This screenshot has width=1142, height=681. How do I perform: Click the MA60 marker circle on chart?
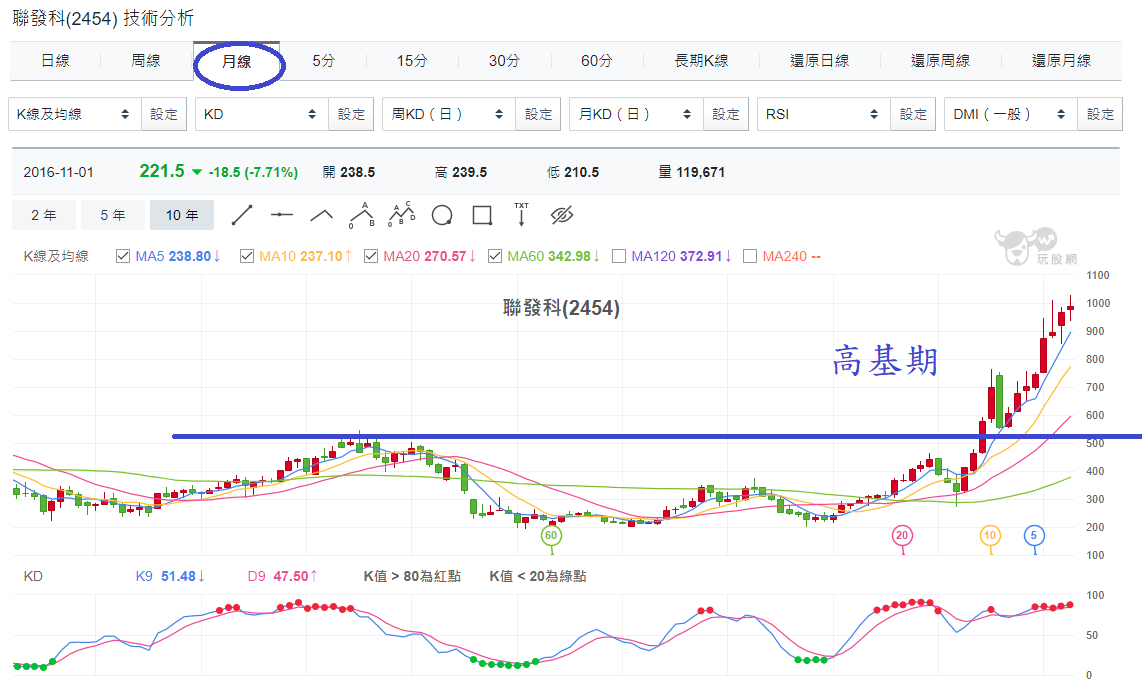pyautogui.click(x=551, y=535)
